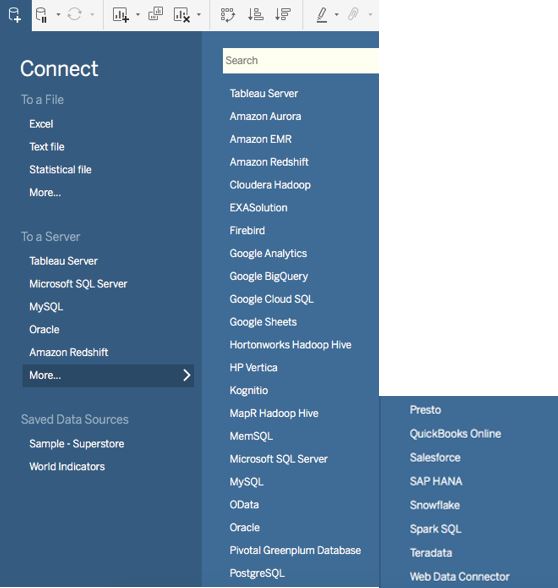Screen dimensions: 558x588
Task: Choose SAP HANA connector
Action: pyautogui.click(x=436, y=482)
